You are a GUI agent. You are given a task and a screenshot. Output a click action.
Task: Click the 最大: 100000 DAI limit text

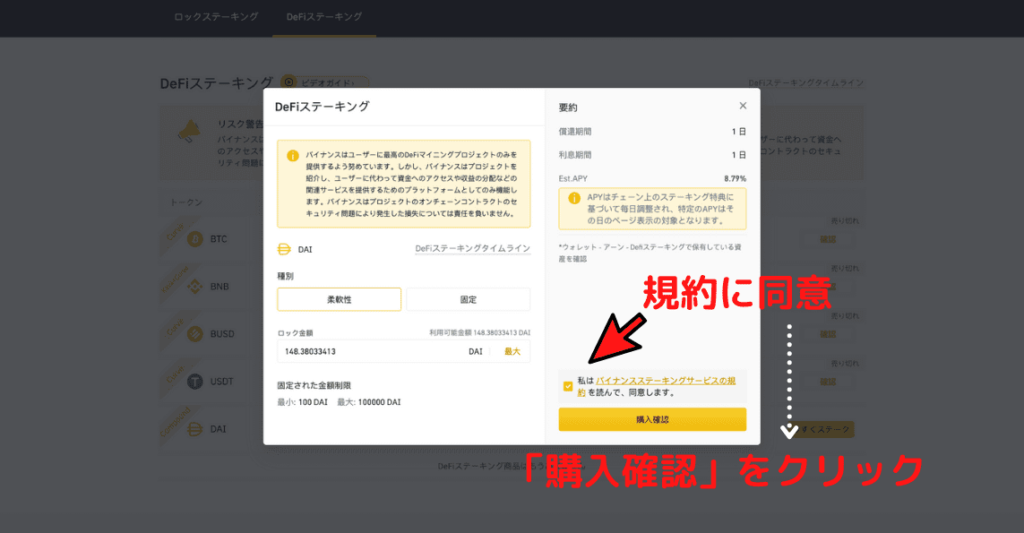(x=369, y=402)
